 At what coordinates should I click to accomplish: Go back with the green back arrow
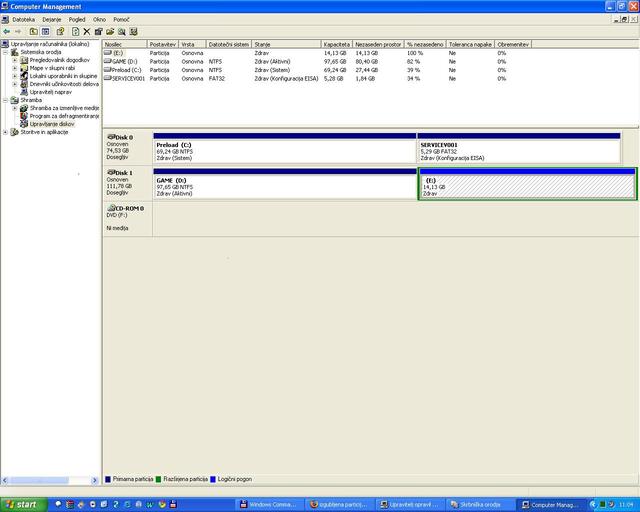tap(7, 31)
